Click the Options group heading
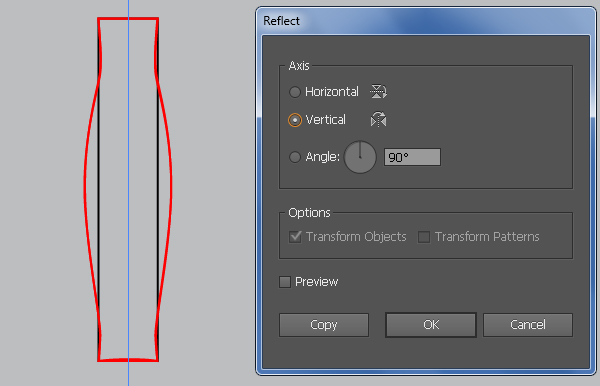This screenshot has height=386, width=600. (309, 213)
